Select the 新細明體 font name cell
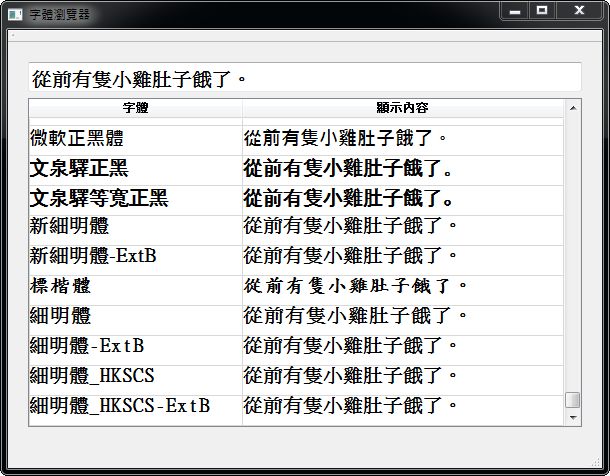Screen dimensions: 610x476 coord(135,230)
